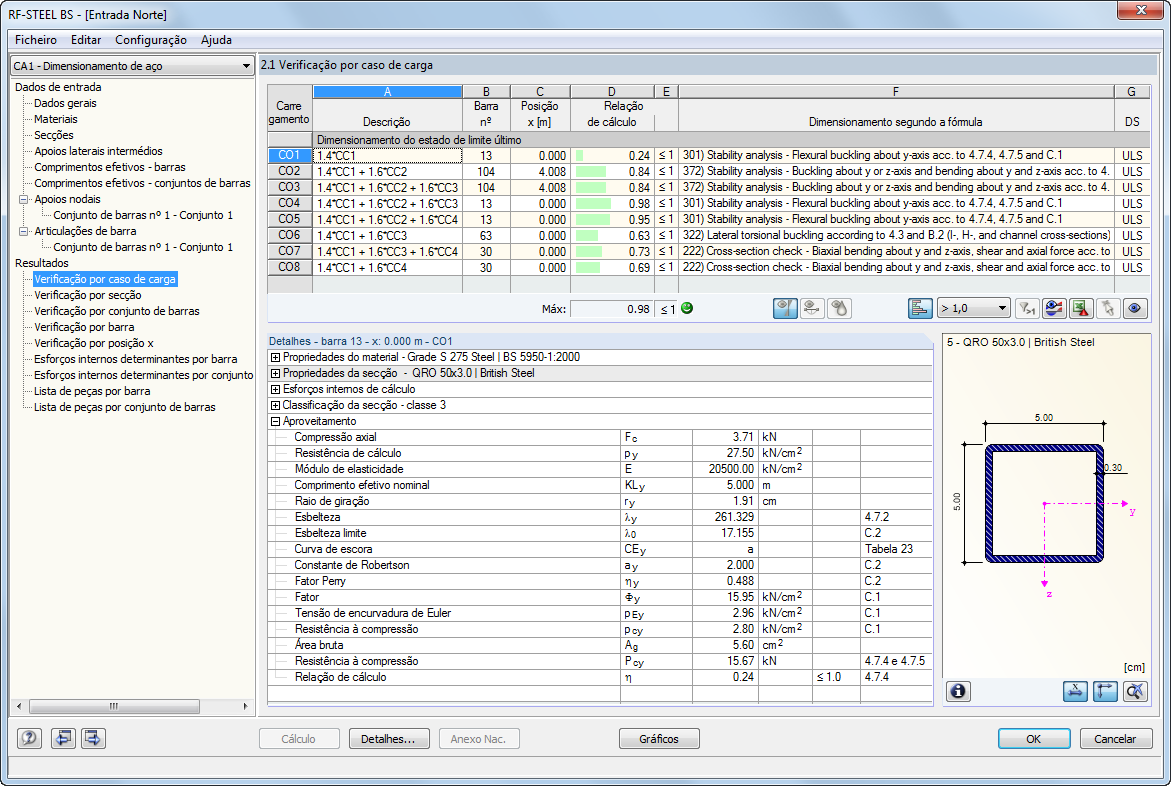The image size is (1171, 786).
Task: Click the fire resistance filter icon
Action: [839, 309]
